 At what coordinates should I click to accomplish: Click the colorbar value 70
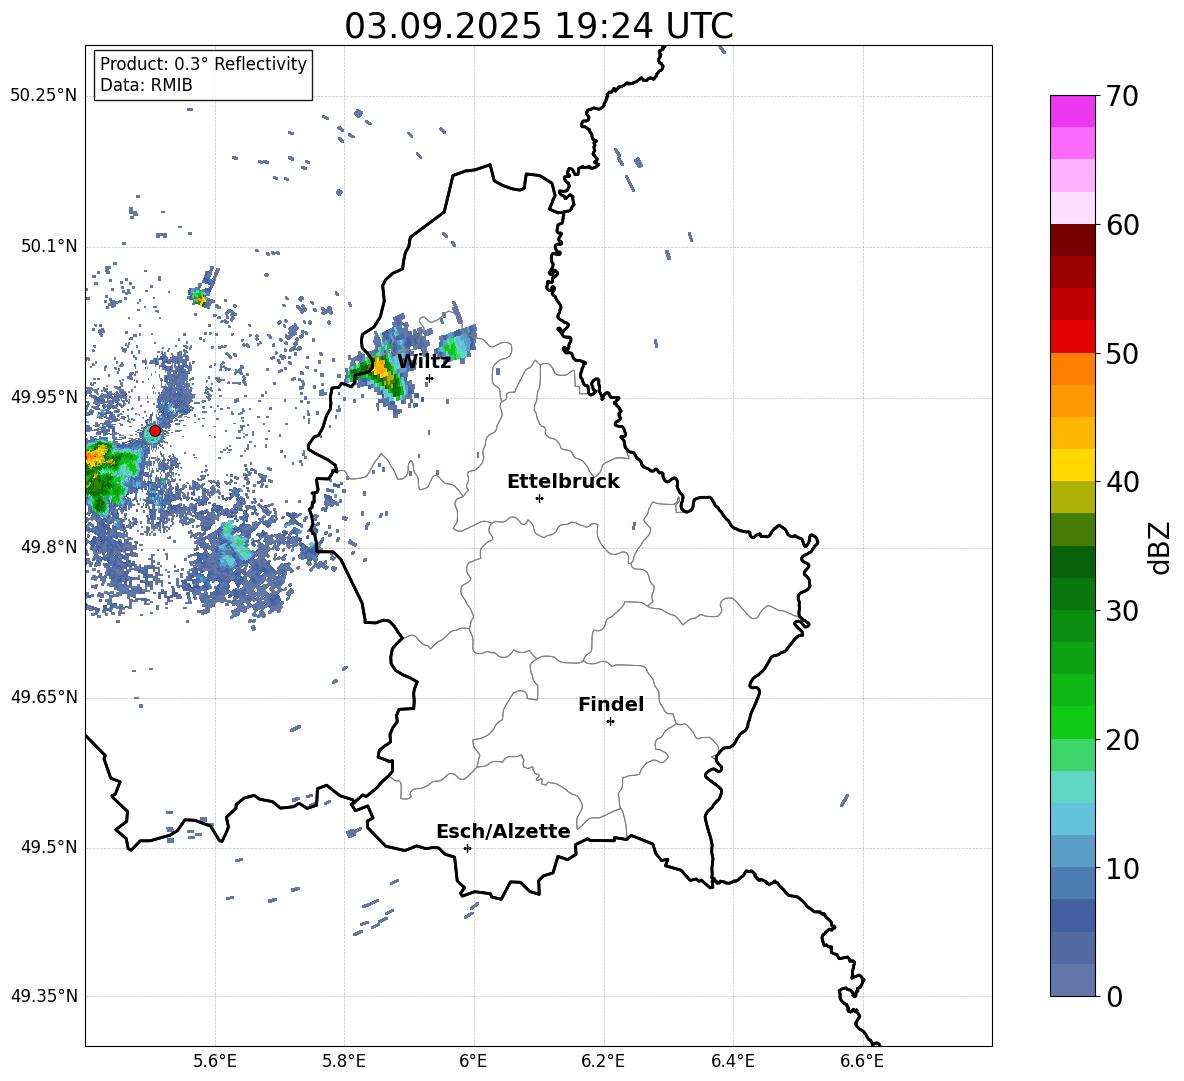click(1121, 97)
